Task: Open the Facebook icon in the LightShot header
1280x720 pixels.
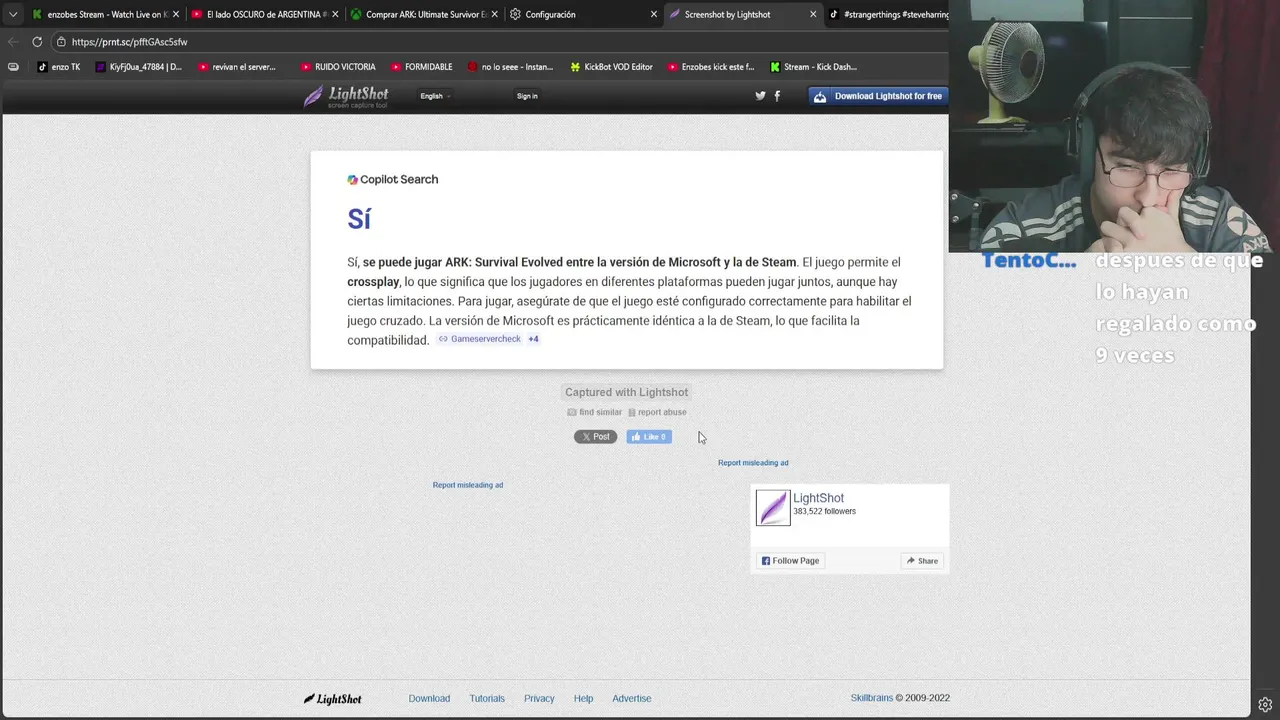Action: pyautogui.click(x=777, y=96)
